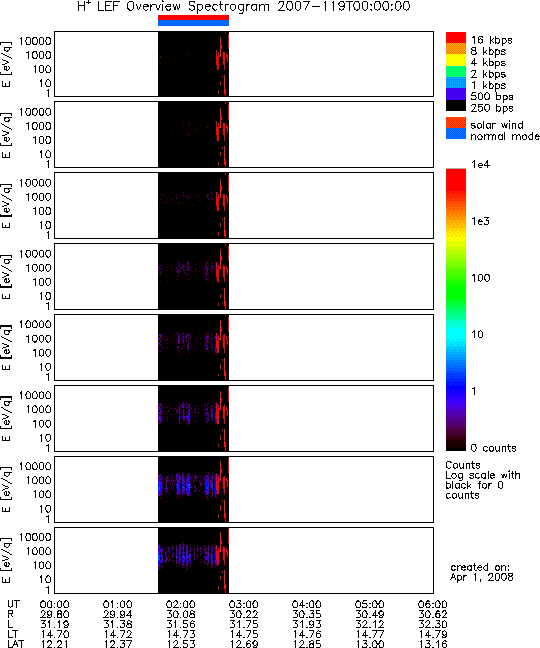Screen dimensions: 540x648
Task: Click the spectrogram title text
Action: point(244,7)
